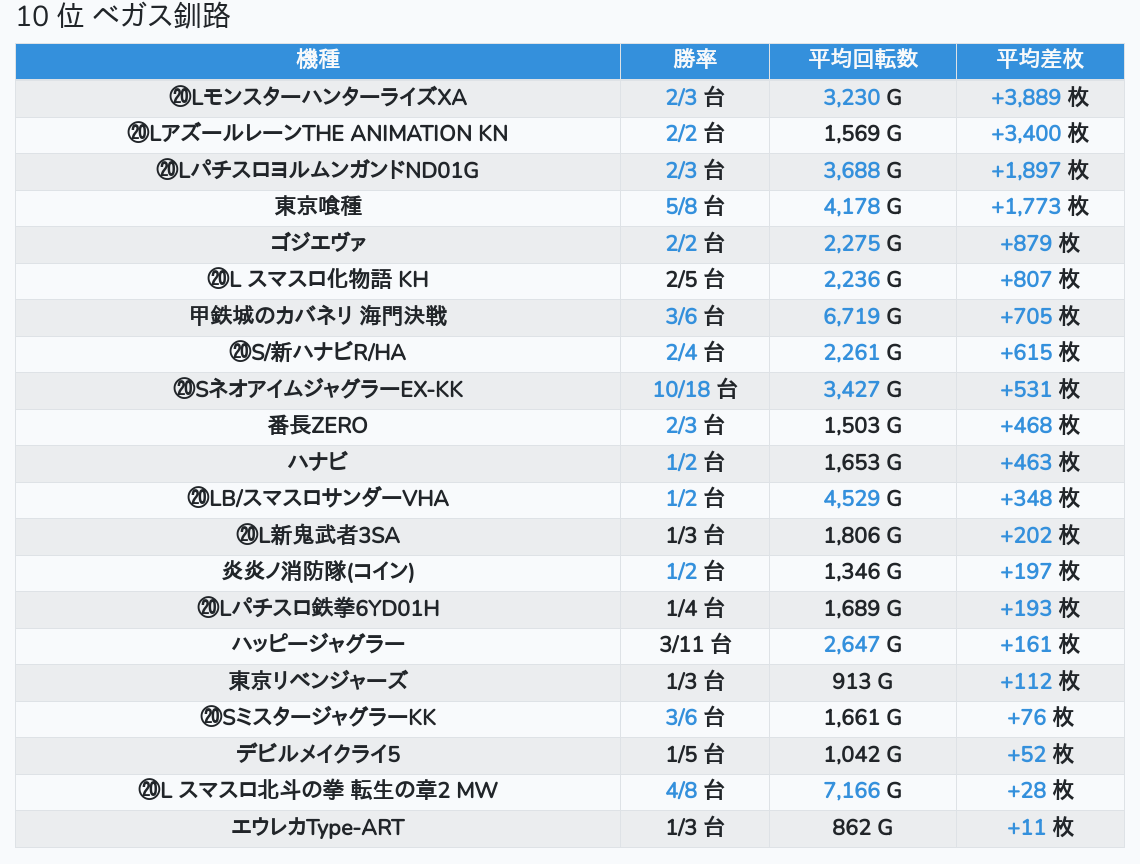
Task: Click the 機種 column header
Action: click(x=318, y=60)
